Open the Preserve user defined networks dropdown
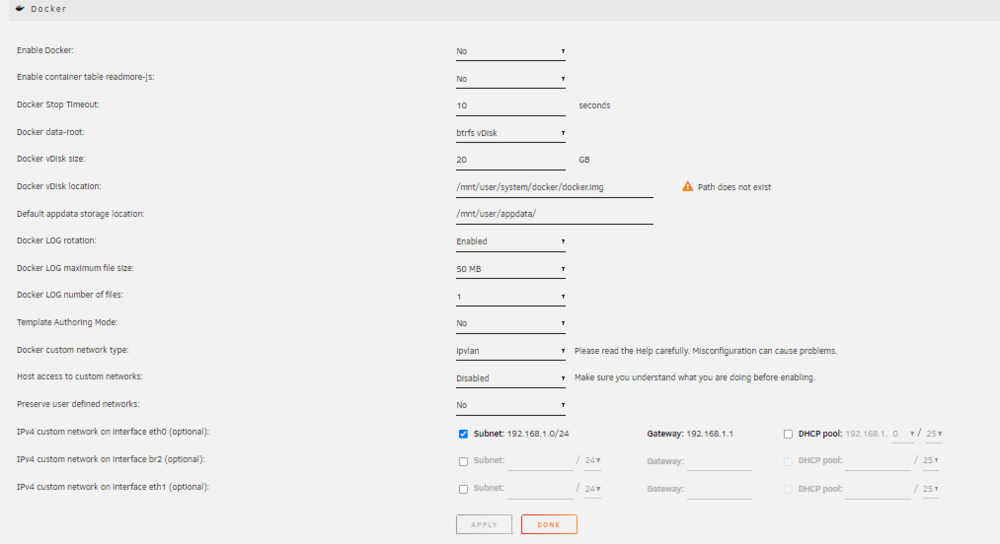This screenshot has height=544, width=1000. (x=510, y=405)
